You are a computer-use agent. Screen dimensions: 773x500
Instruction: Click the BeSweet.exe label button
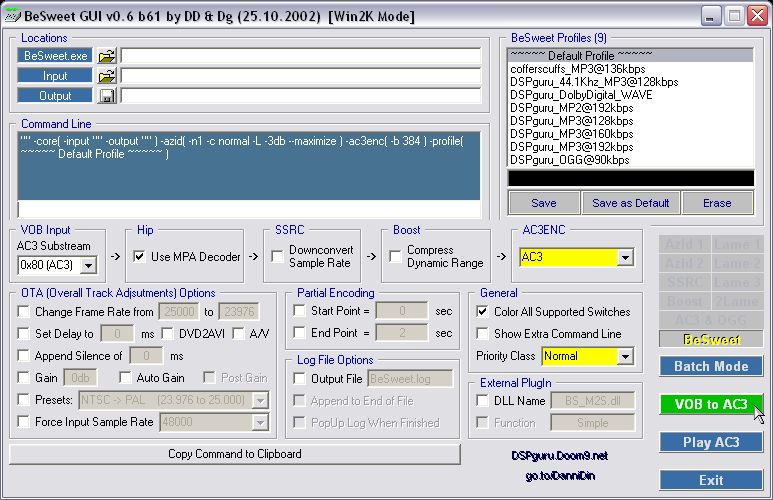tap(55, 56)
